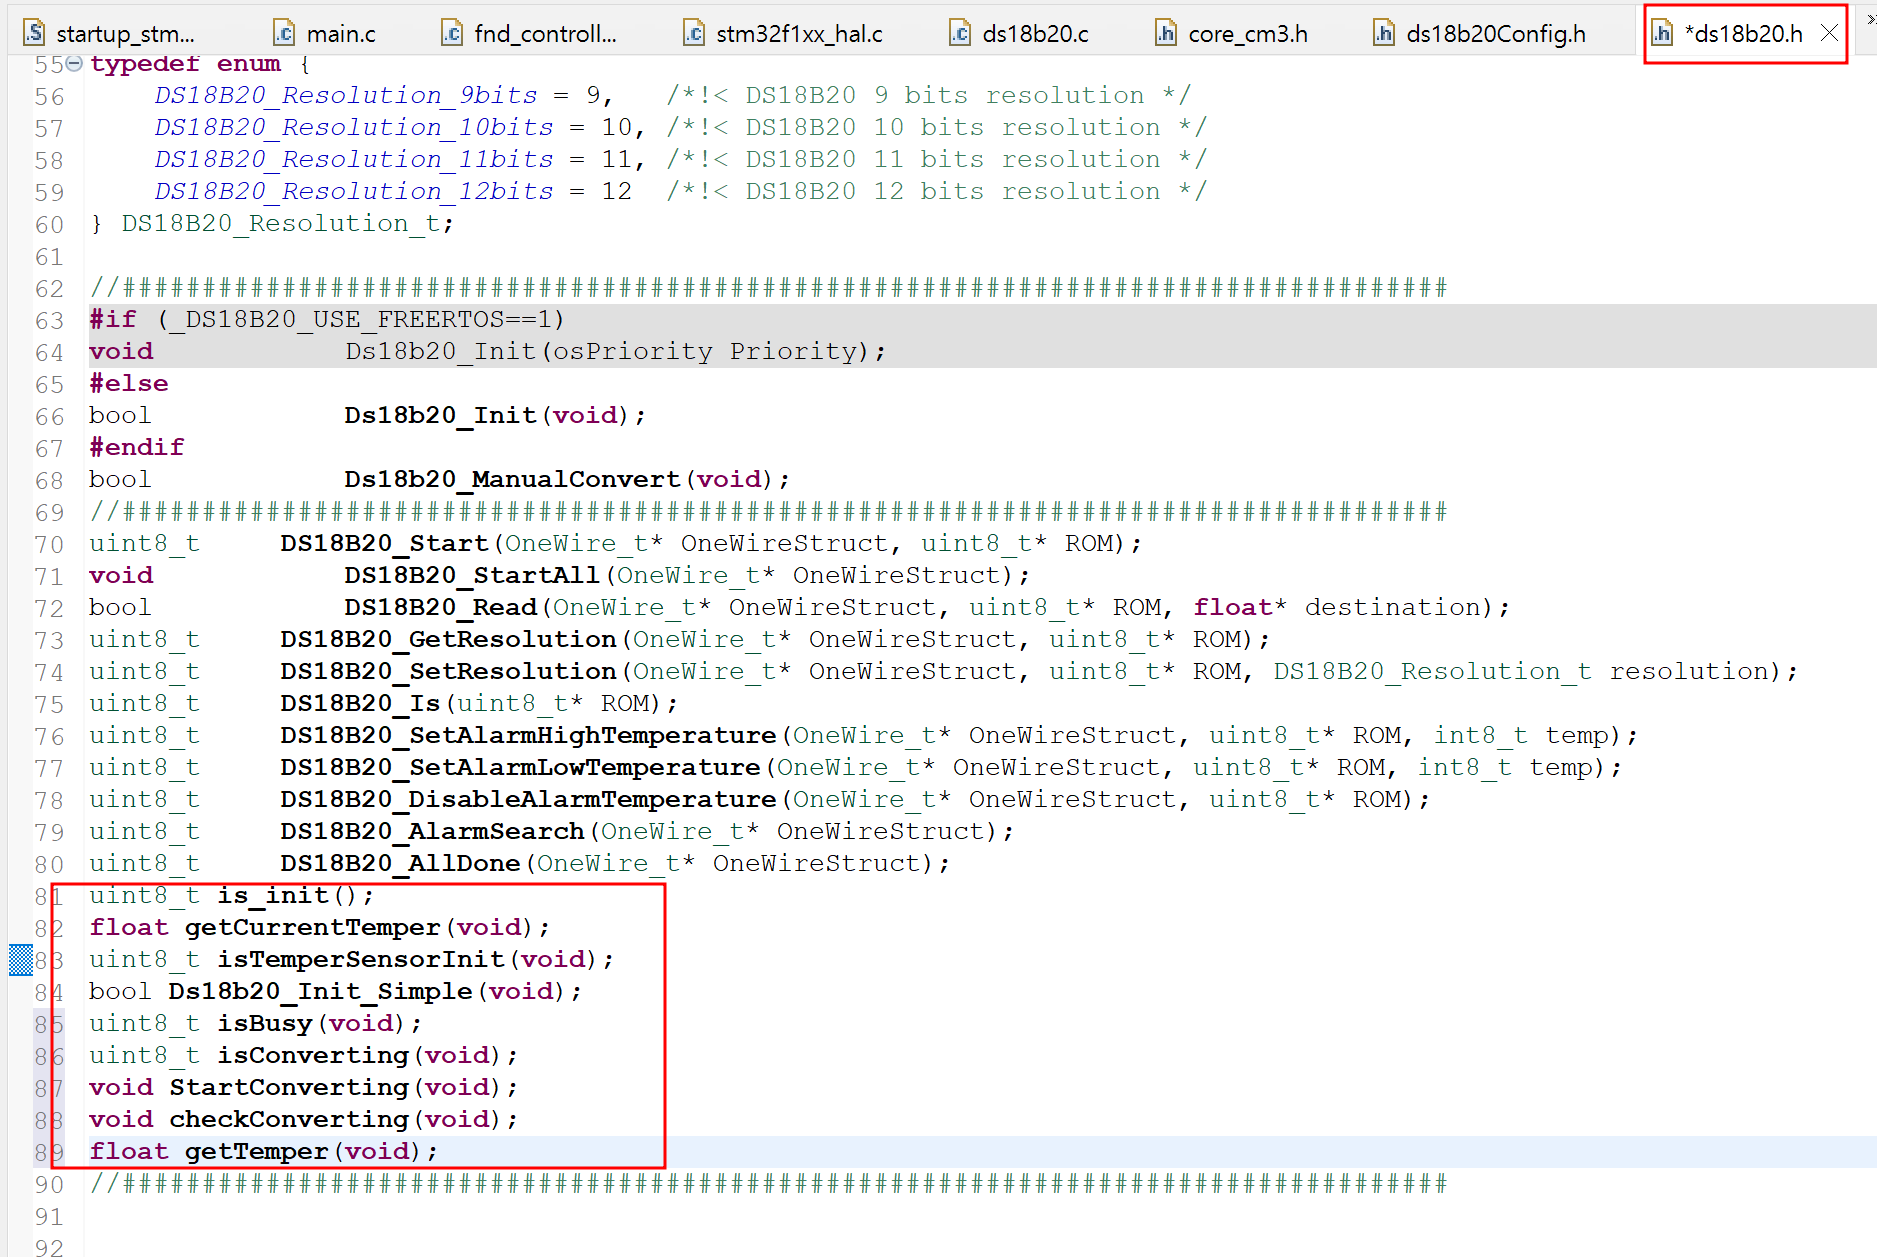Click line number 70 in the gutter
The image size is (1877, 1257).
49,545
